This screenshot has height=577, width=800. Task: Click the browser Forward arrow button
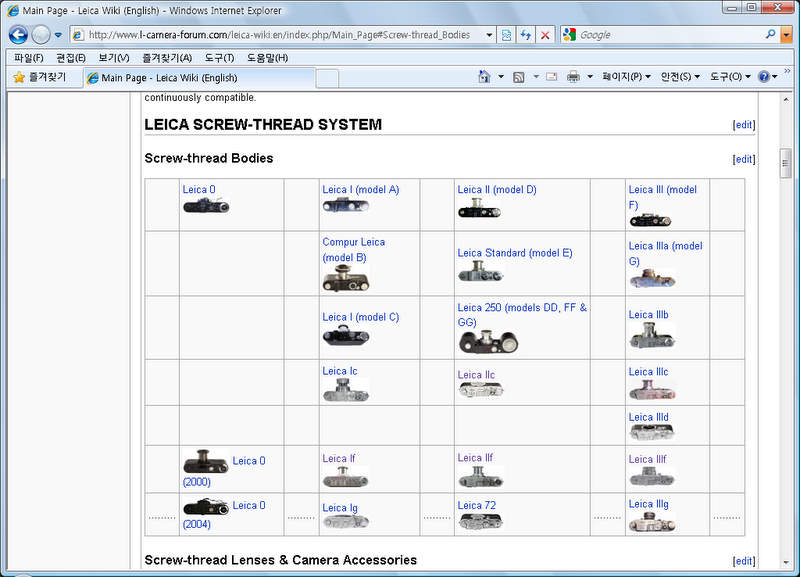41,35
